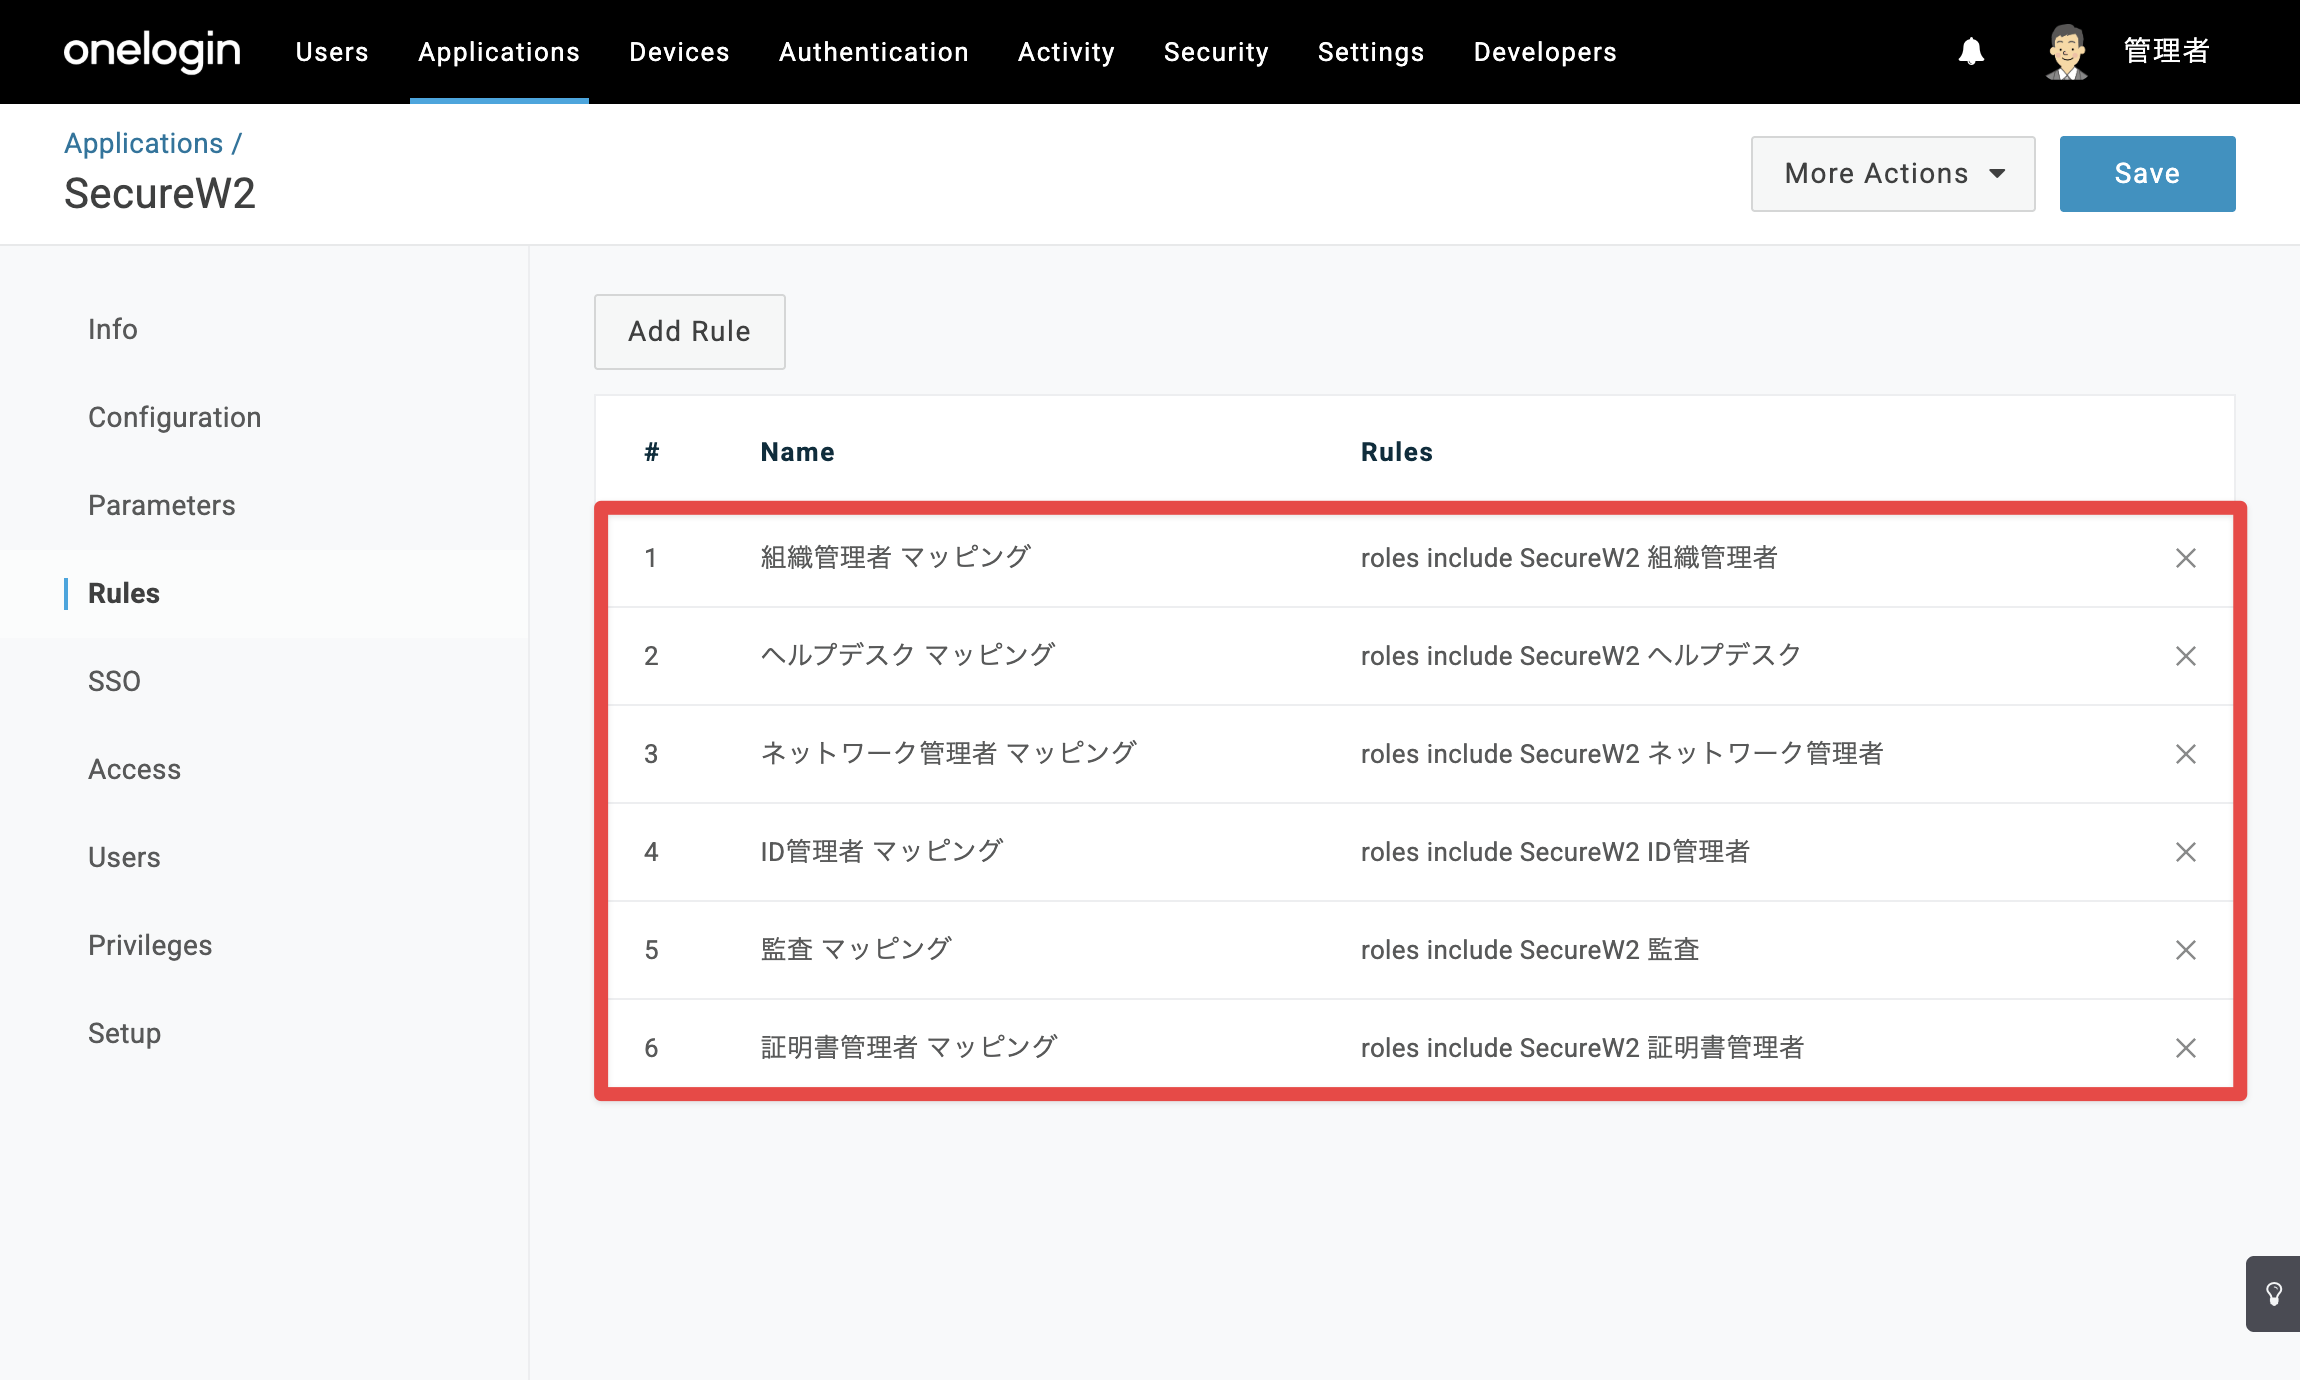2300x1380 pixels.
Task: Click the Rules column header
Action: (1396, 452)
